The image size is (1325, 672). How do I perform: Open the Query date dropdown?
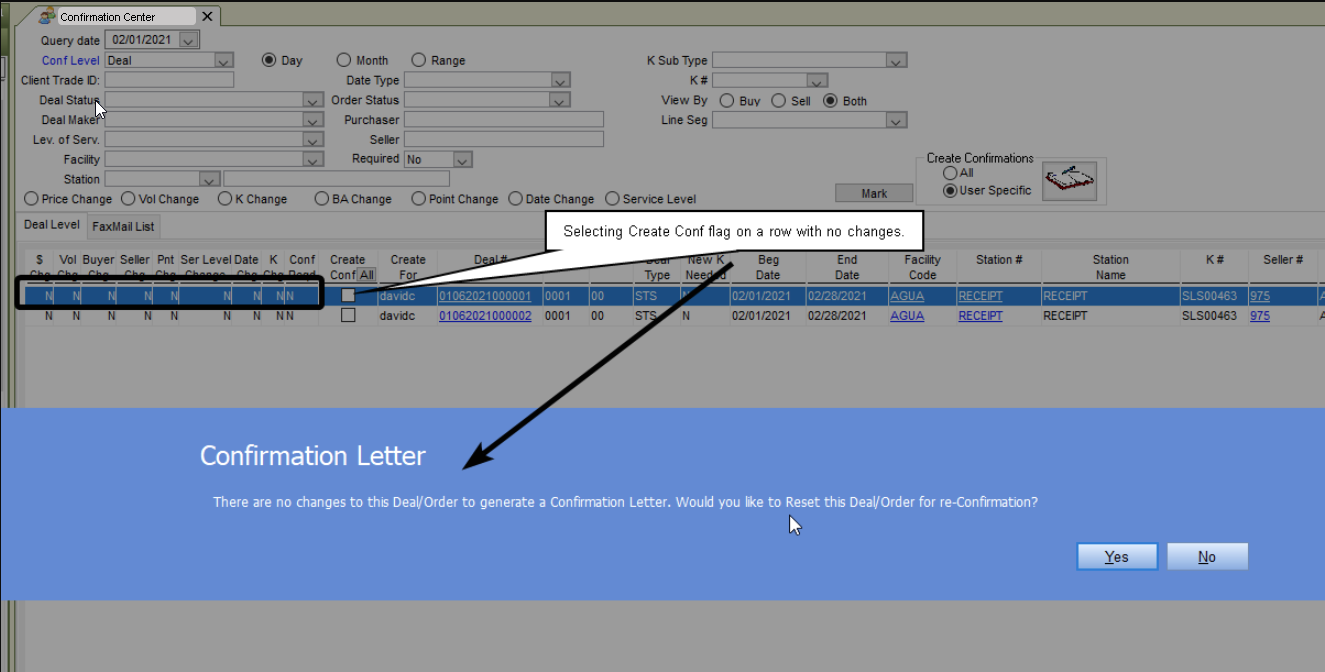point(190,41)
